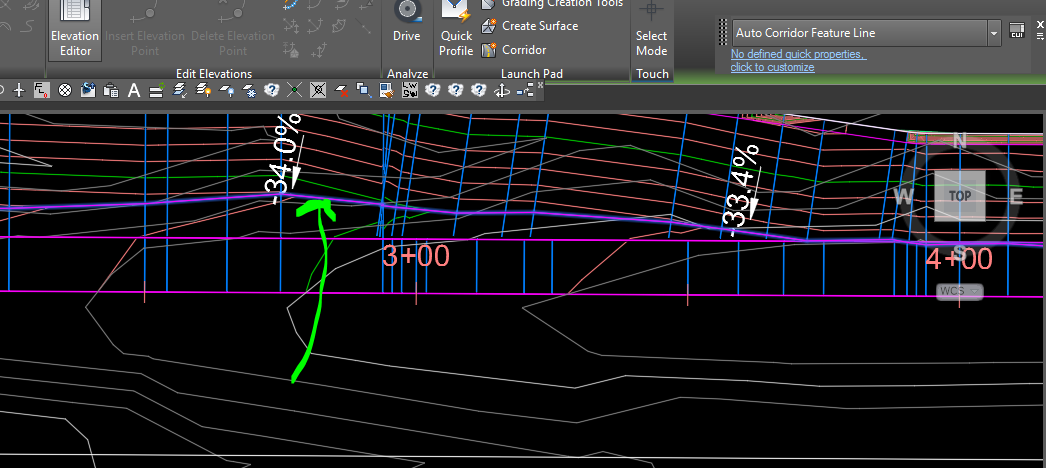The width and height of the screenshot is (1046, 468).
Task: Click the 3D orbit toolbar icon
Action: [x=502, y=90]
